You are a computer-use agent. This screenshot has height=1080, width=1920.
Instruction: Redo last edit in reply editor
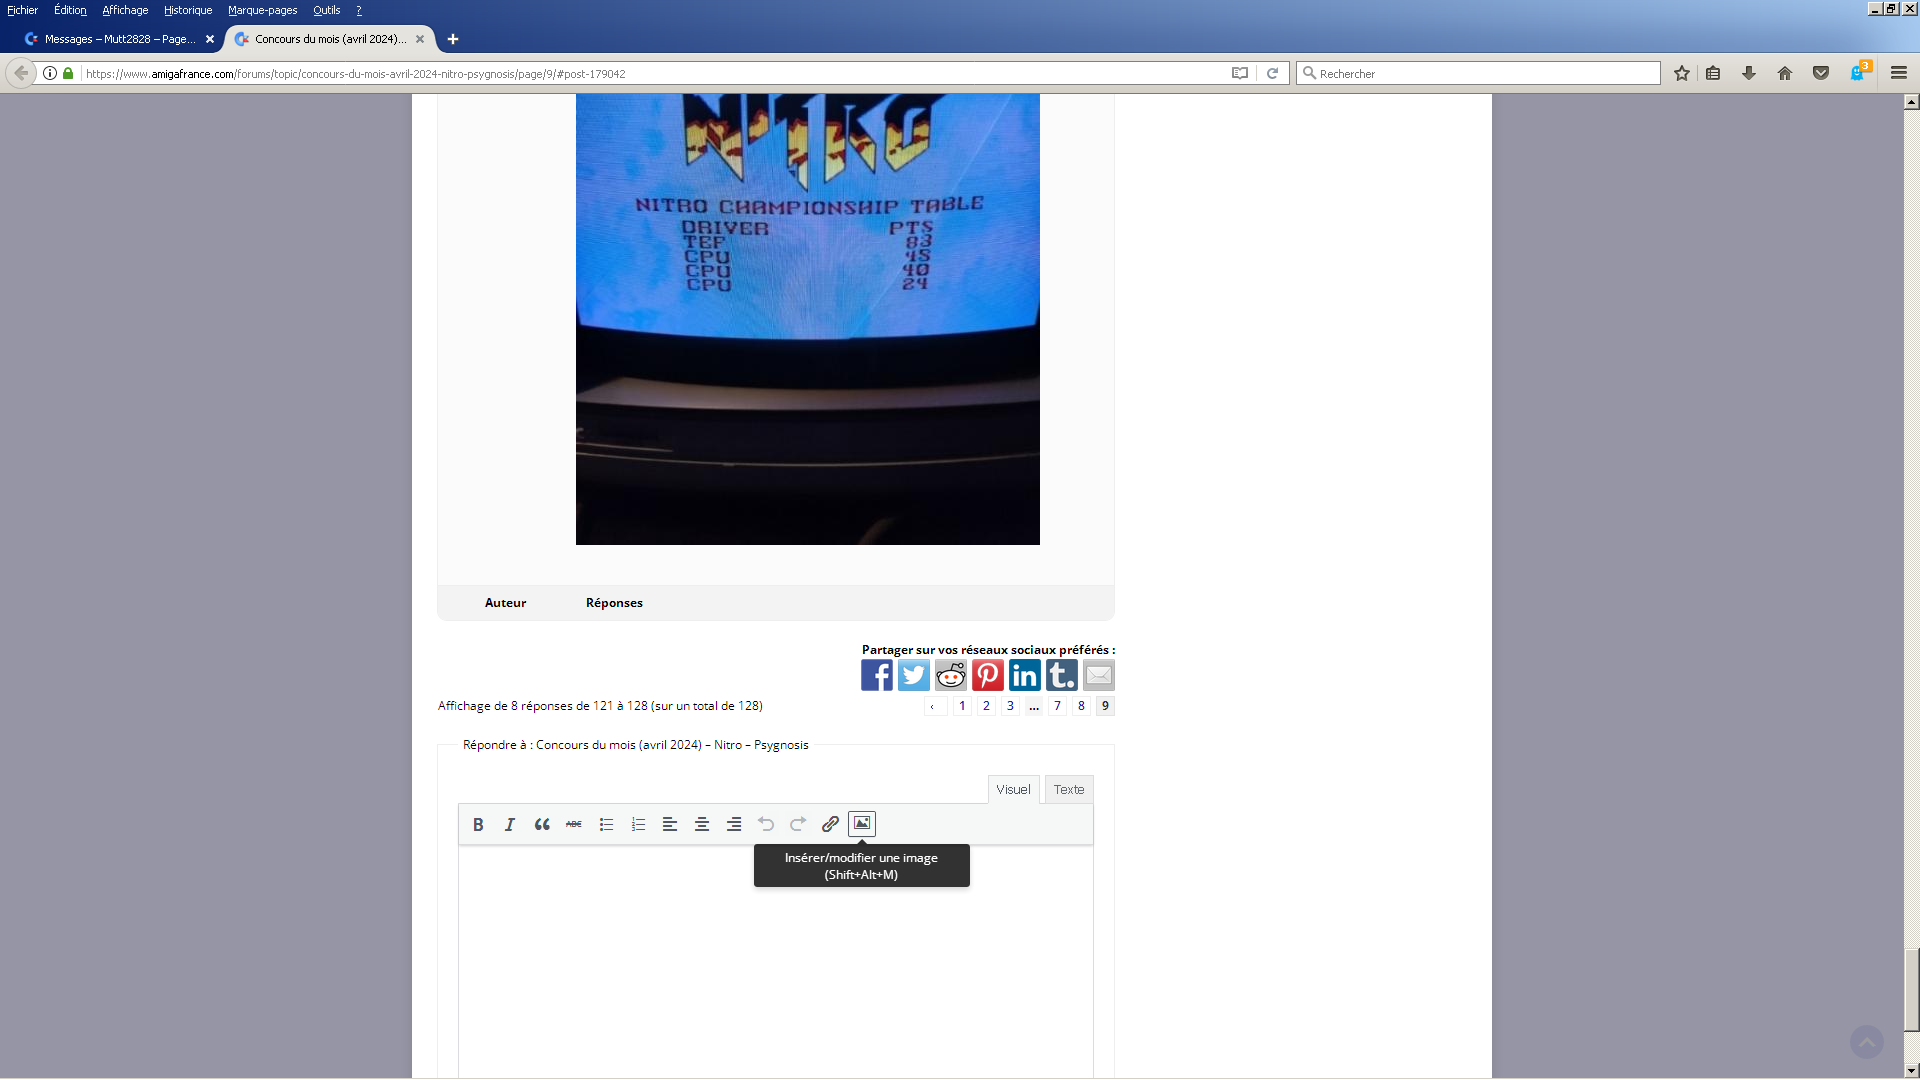798,824
